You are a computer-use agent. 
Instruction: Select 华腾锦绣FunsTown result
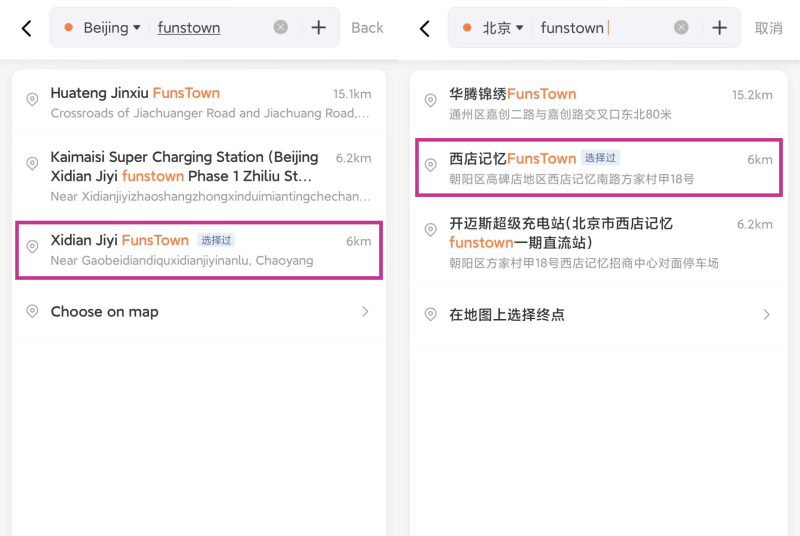[x=598, y=104]
